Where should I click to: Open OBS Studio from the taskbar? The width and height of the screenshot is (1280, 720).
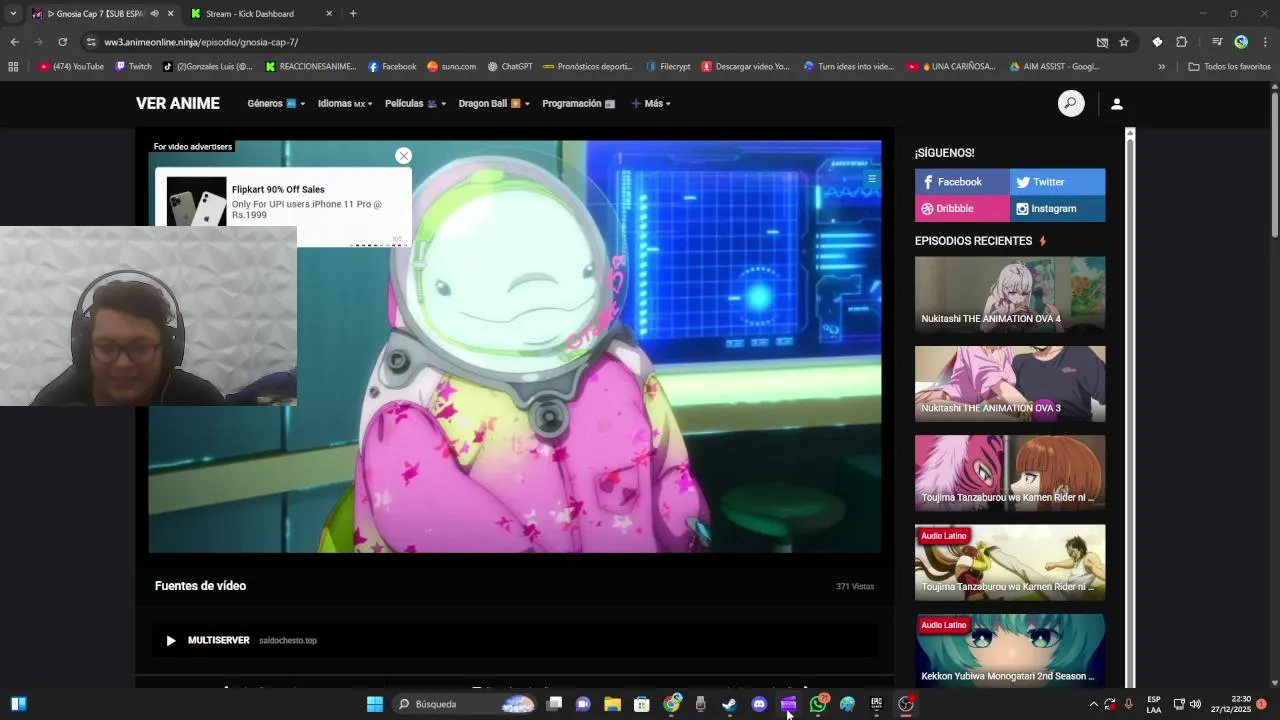click(906, 704)
